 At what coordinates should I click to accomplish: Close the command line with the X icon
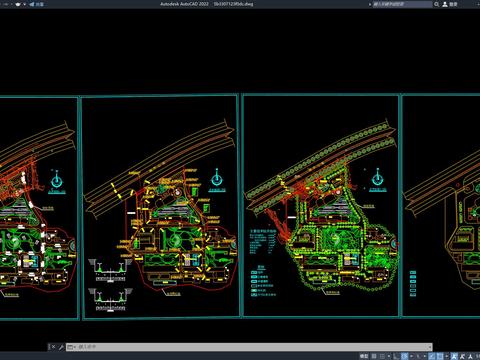(x=53, y=347)
